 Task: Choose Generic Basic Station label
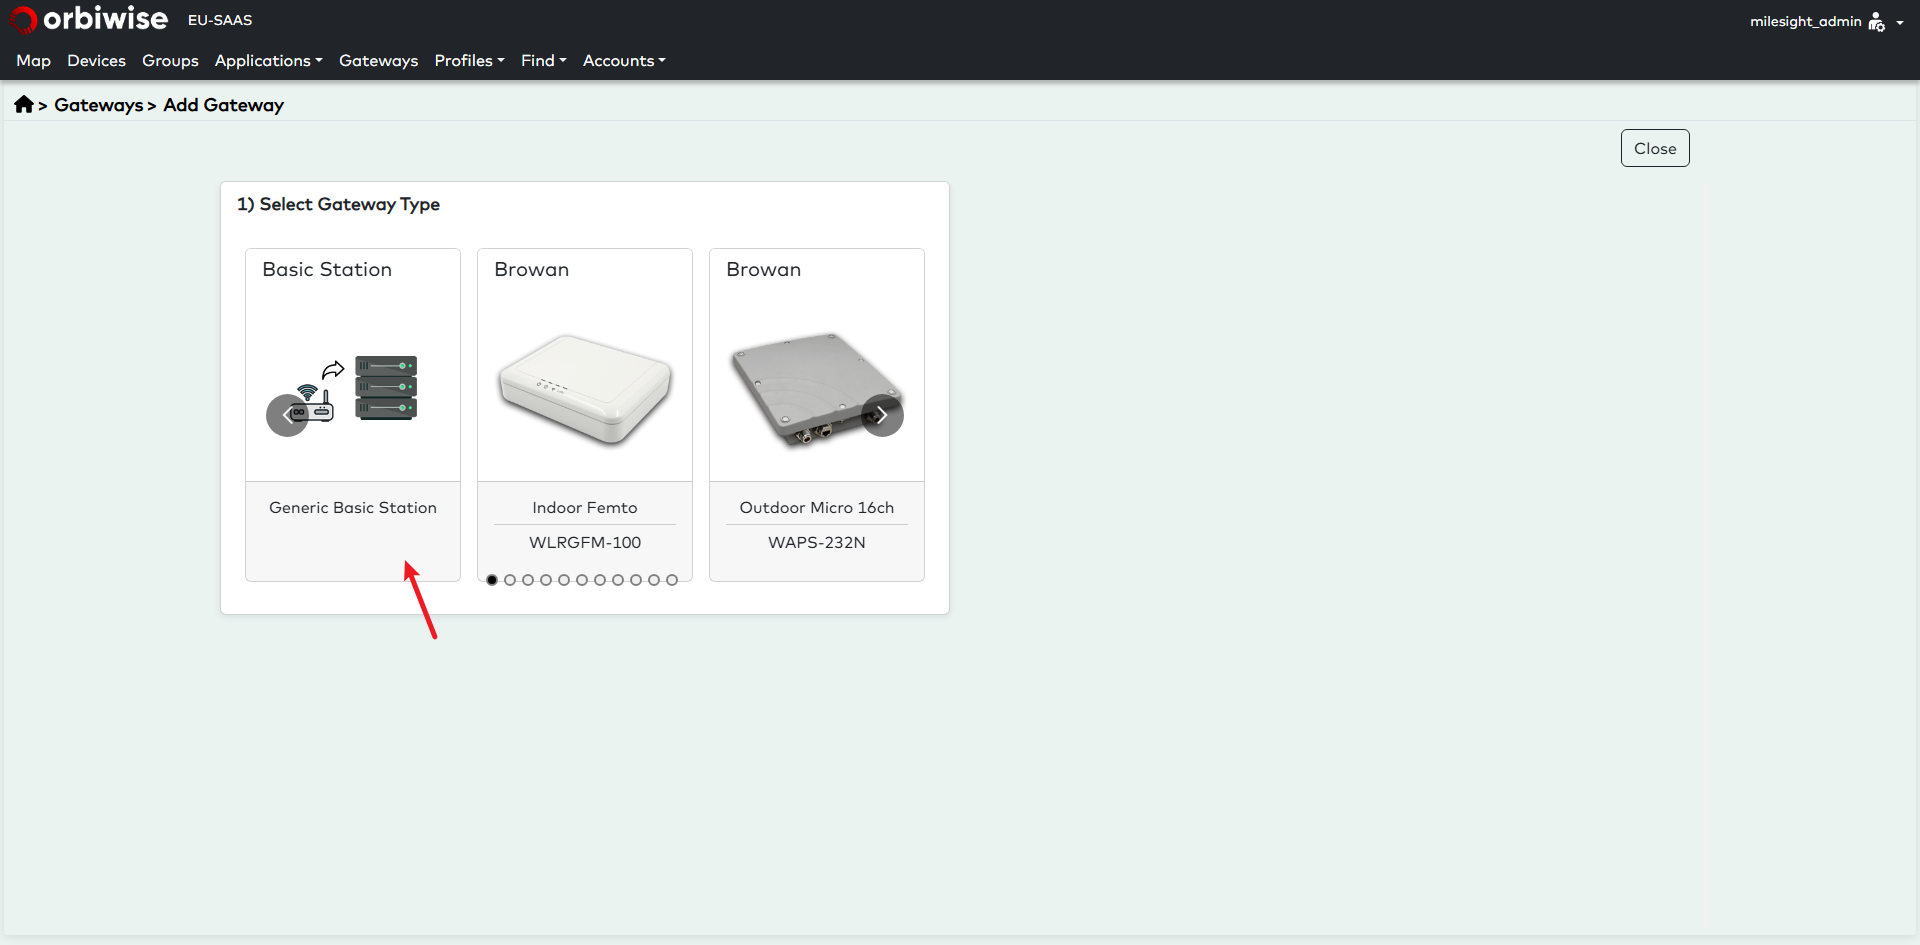click(x=353, y=508)
